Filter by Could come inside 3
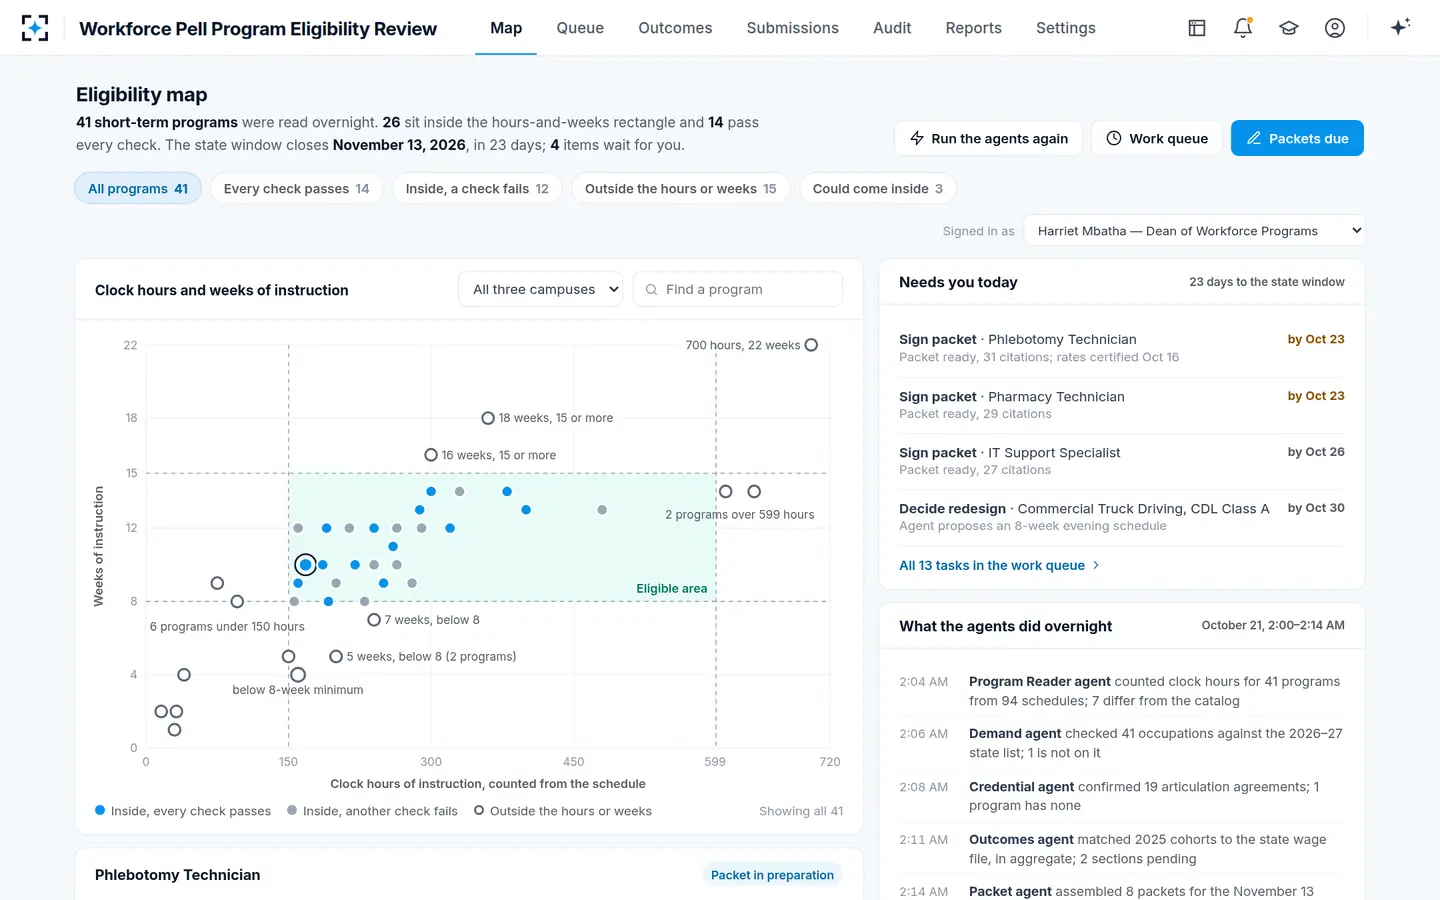Image resolution: width=1440 pixels, height=900 pixels. pos(877,188)
